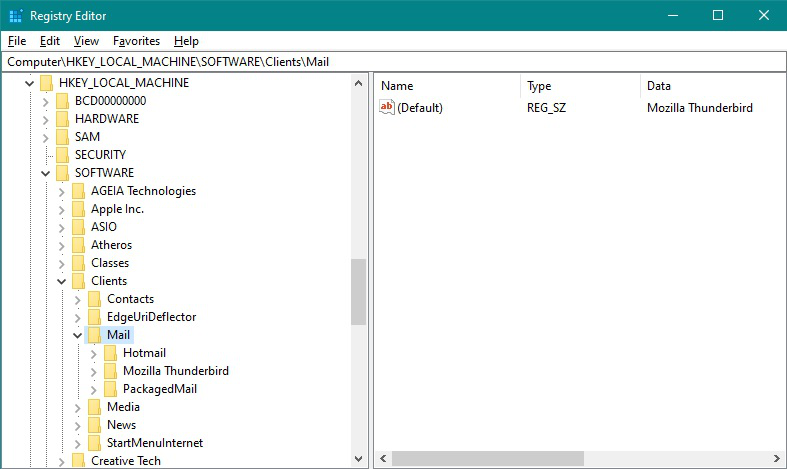Click the registry path address bar
787x469 pixels.
click(x=393, y=62)
